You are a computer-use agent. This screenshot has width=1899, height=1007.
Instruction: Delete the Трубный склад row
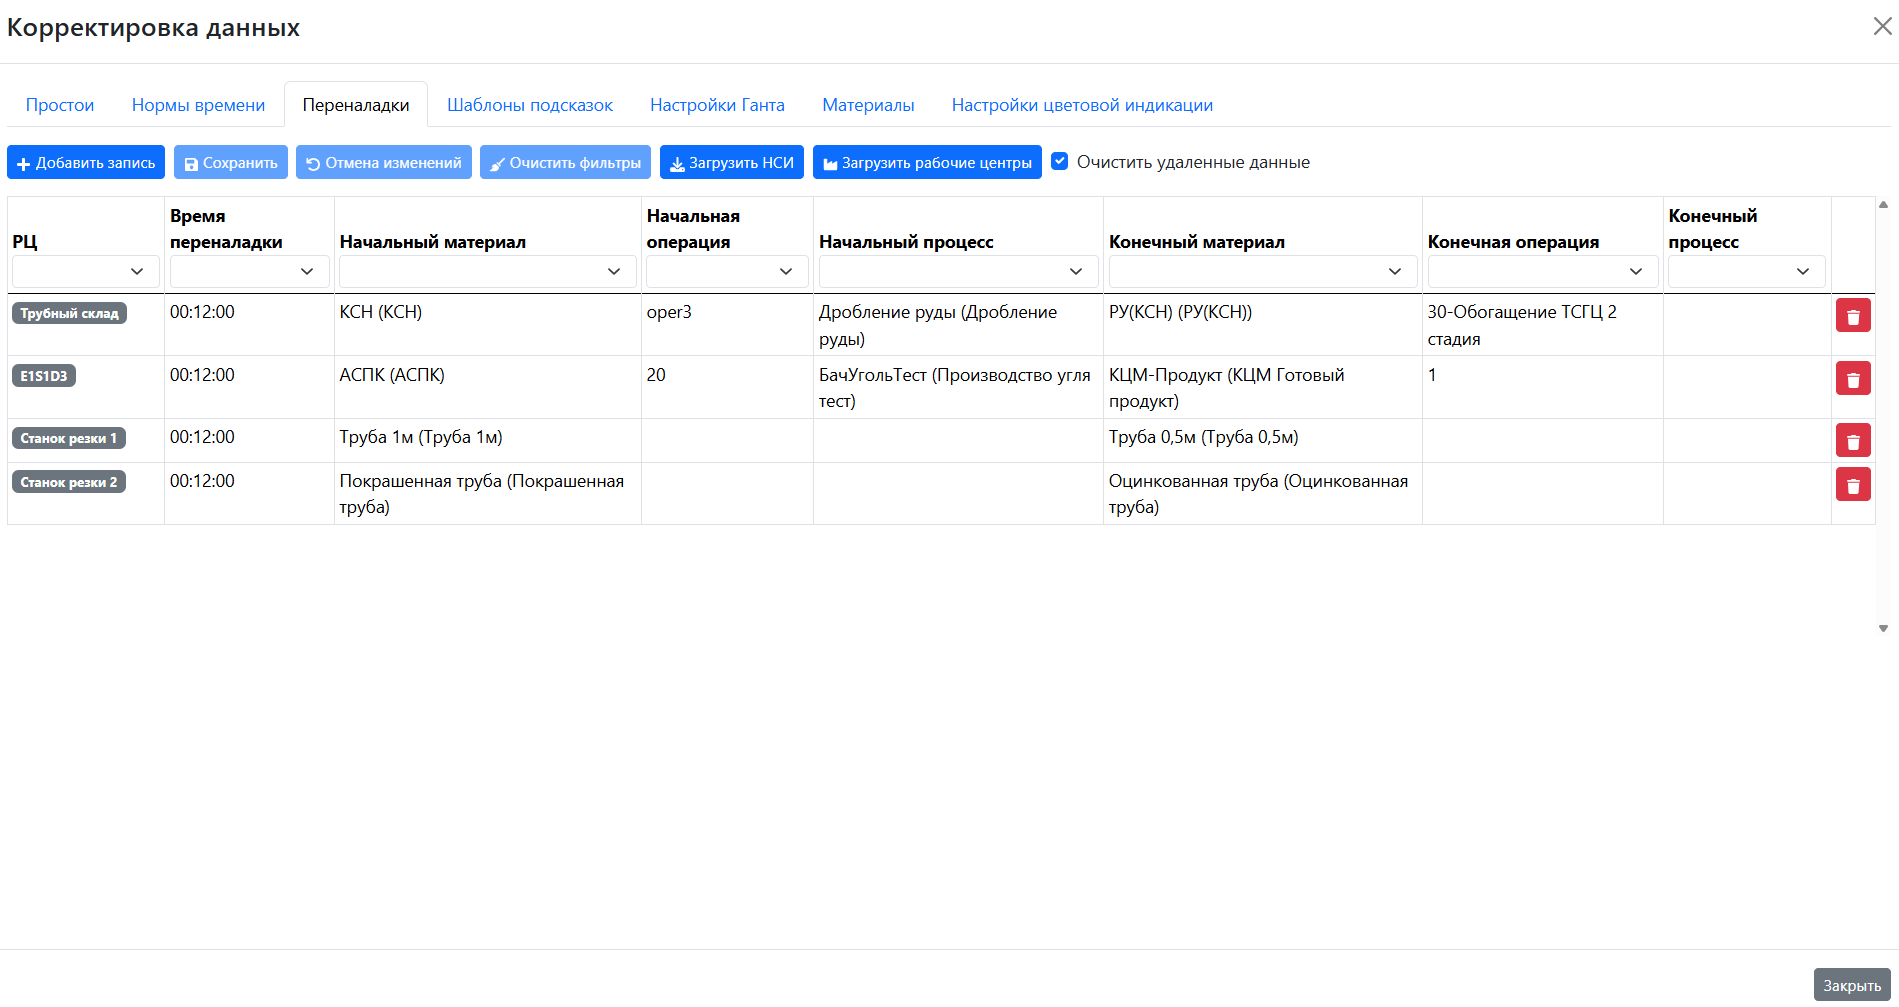(x=1852, y=316)
